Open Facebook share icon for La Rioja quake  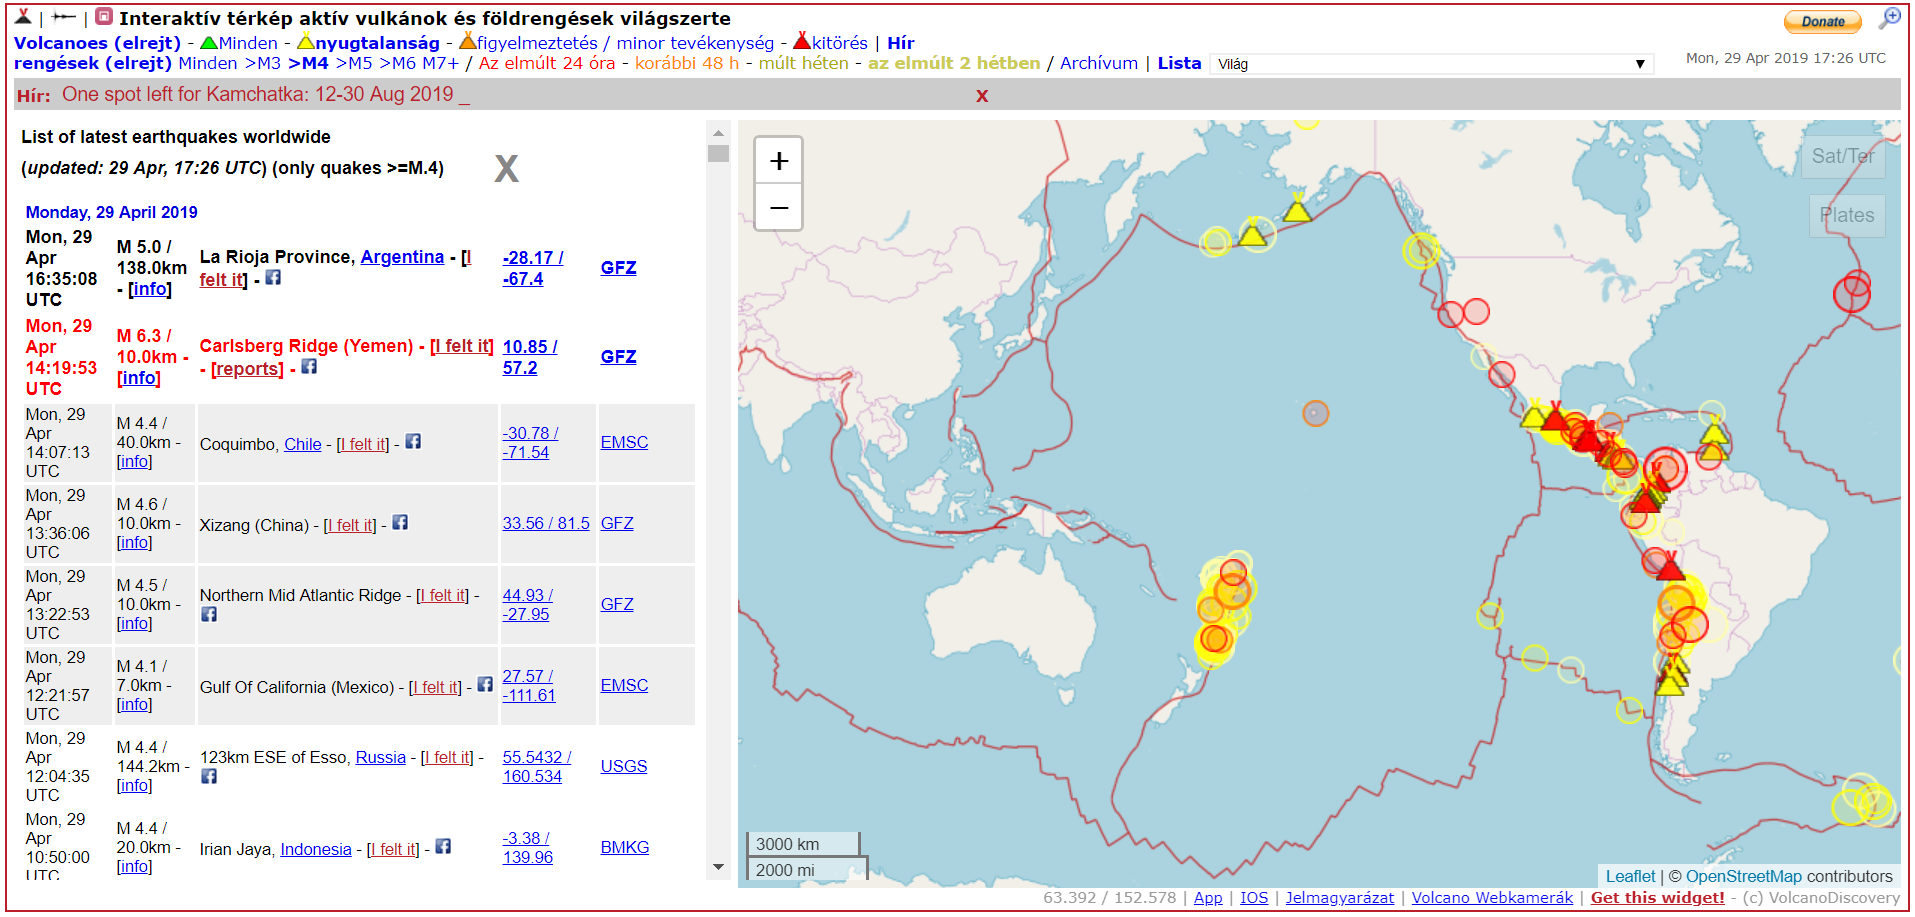[273, 278]
